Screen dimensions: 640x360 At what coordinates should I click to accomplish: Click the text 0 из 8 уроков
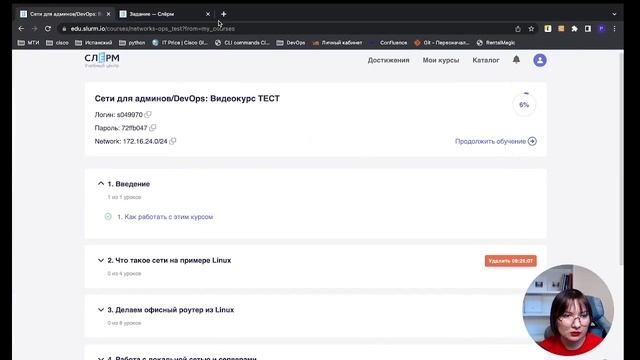click(x=124, y=323)
